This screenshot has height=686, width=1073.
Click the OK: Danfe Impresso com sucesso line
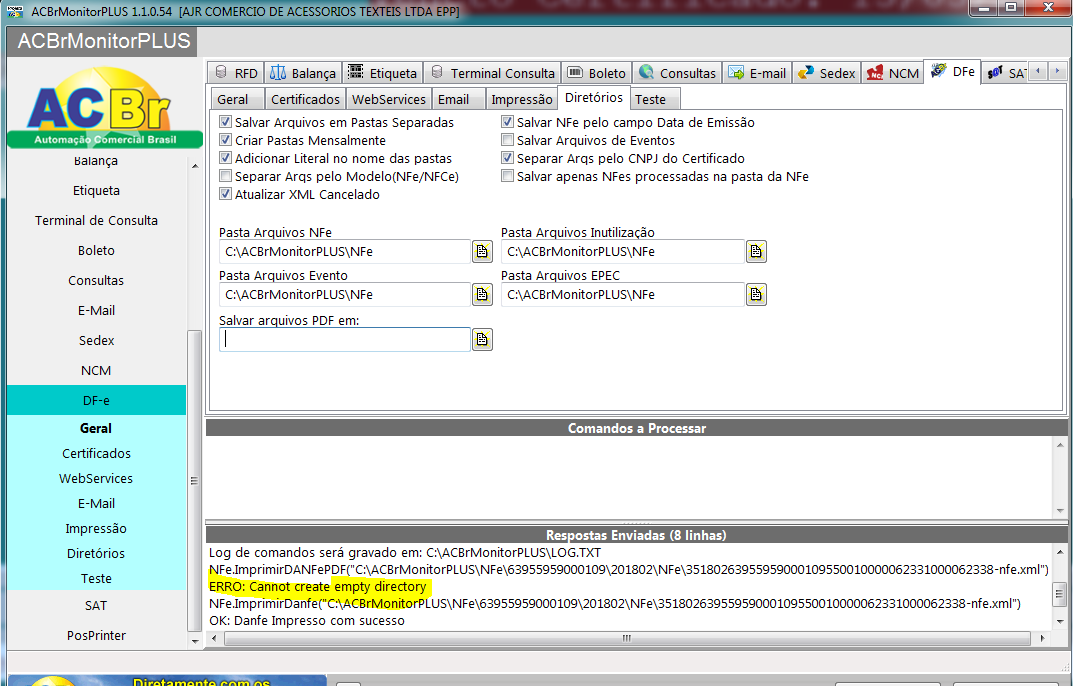click(x=307, y=621)
